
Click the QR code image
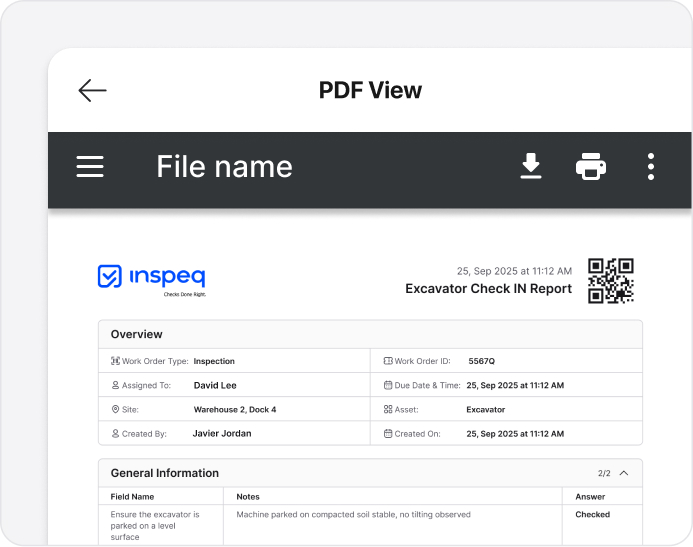pos(611,281)
